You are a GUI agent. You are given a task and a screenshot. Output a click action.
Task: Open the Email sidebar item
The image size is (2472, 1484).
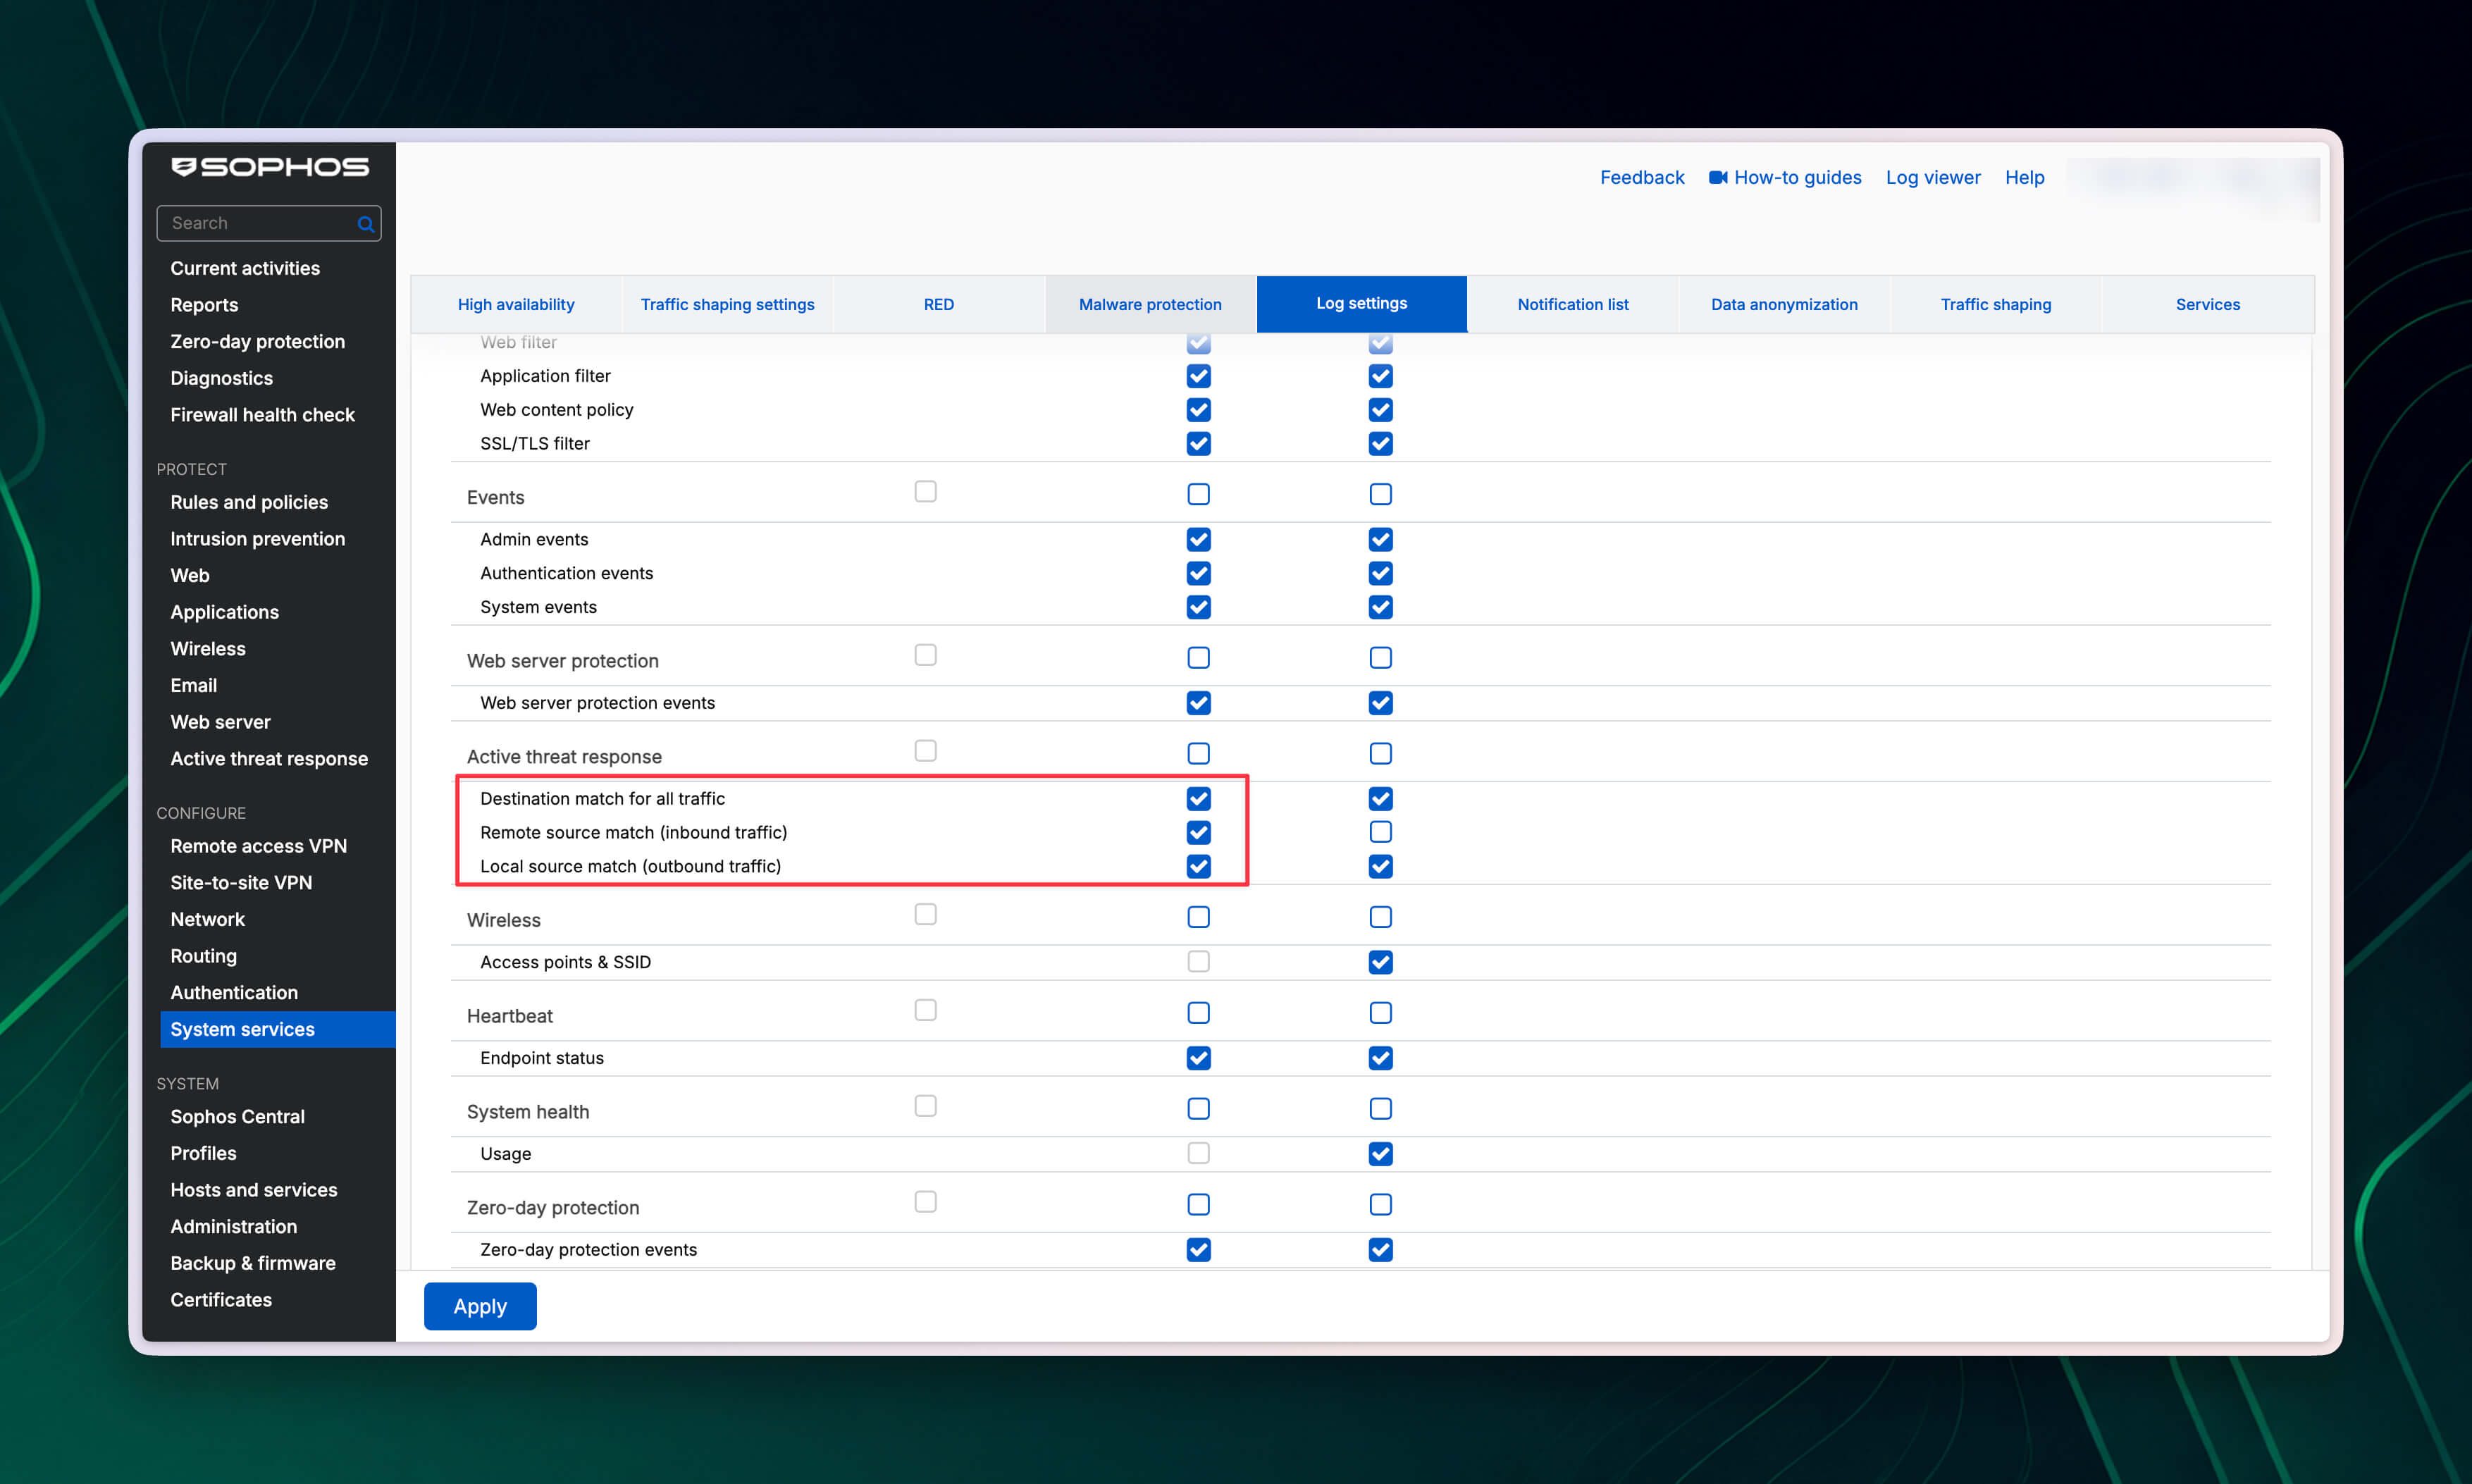pyautogui.click(x=193, y=685)
